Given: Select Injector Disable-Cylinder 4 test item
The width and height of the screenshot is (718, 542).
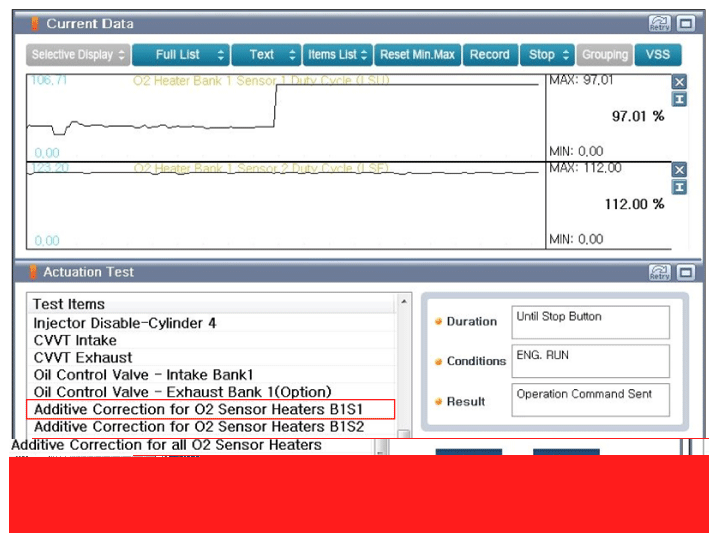Looking at the screenshot, I should [x=125, y=323].
